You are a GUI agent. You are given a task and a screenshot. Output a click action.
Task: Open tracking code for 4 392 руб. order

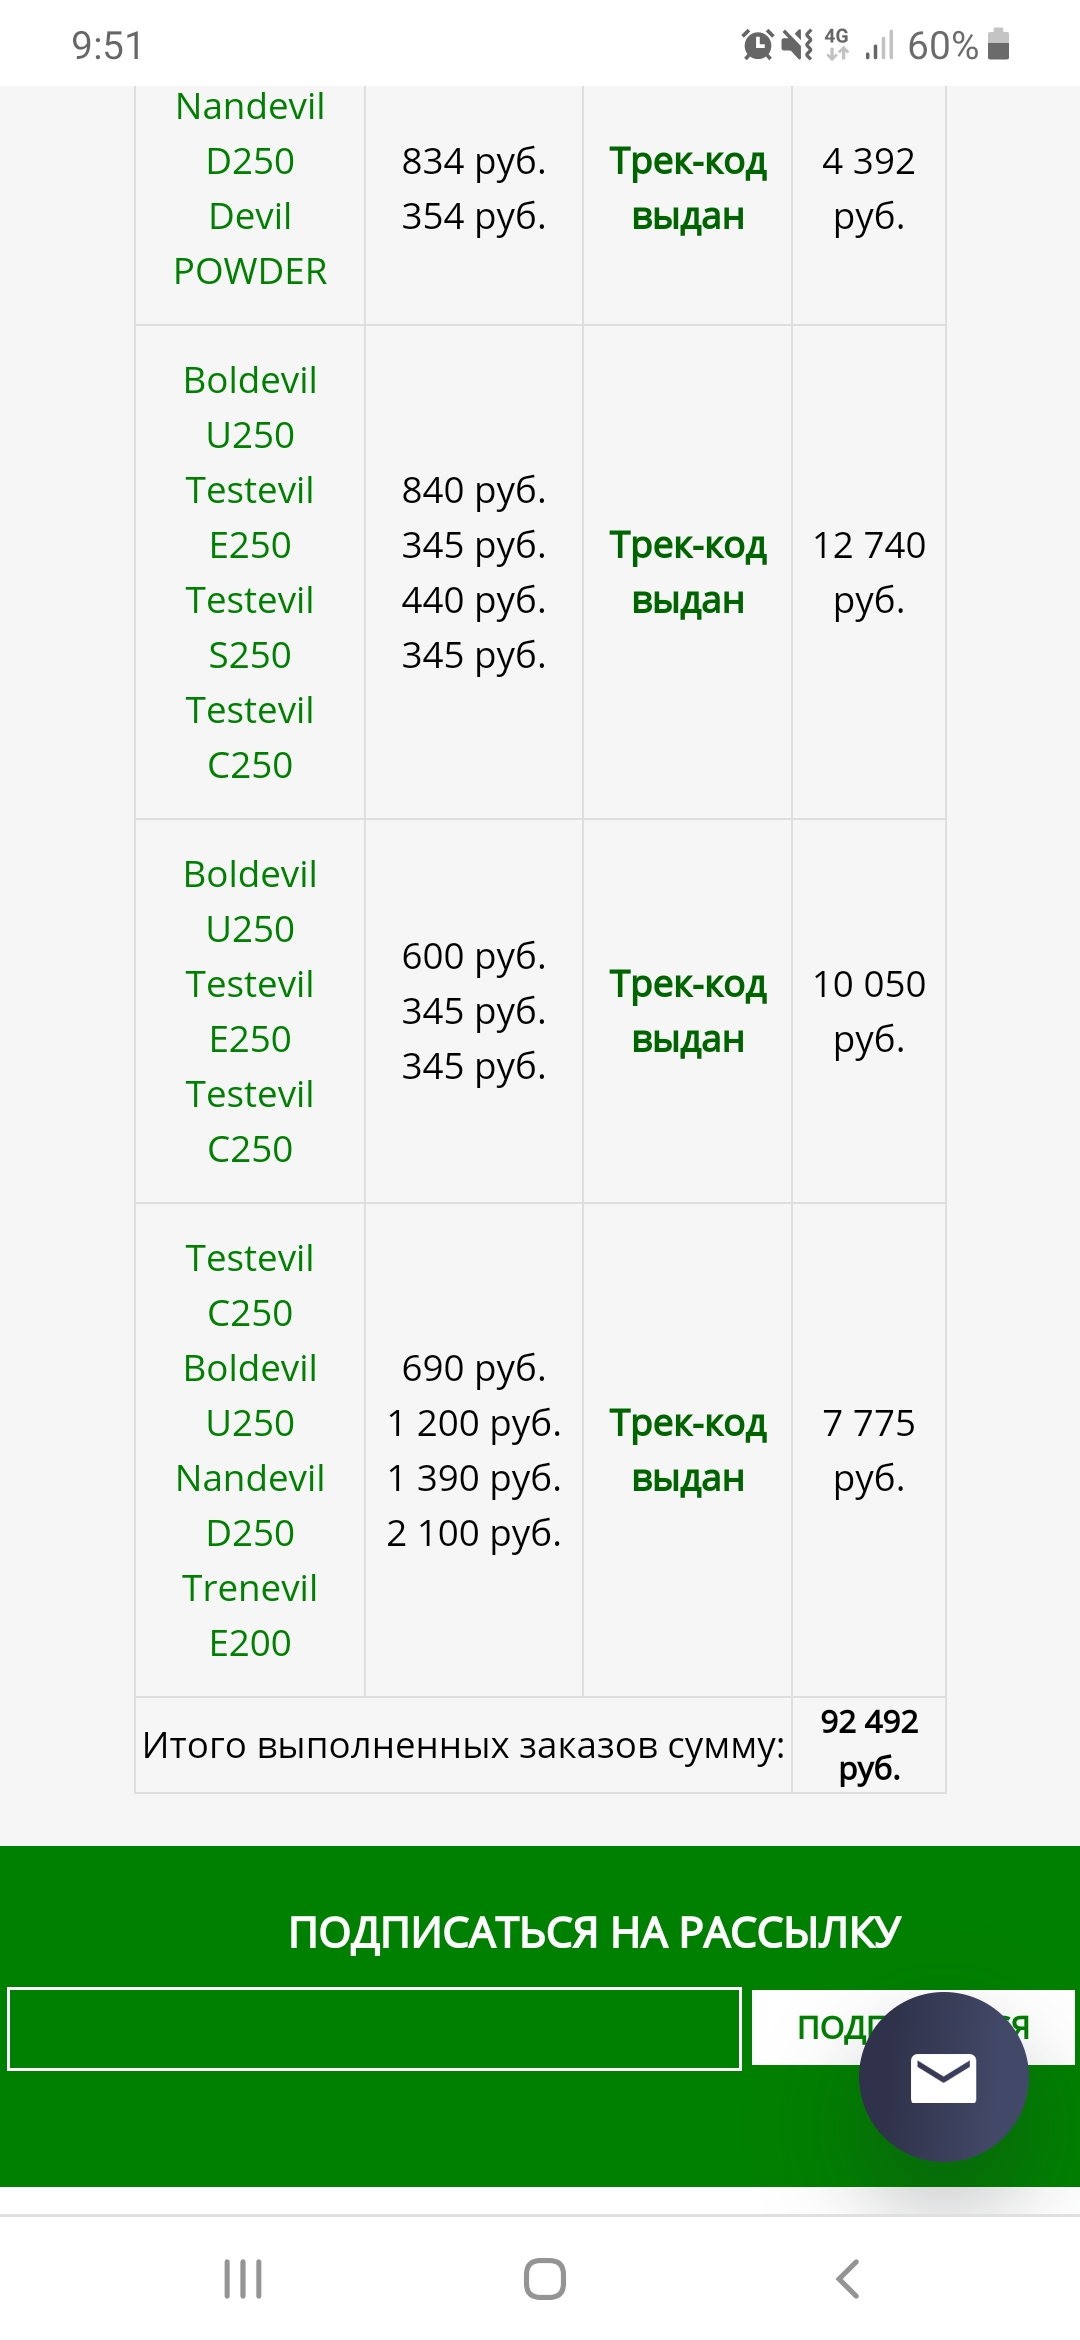pyautogui.click(x=688, y=188)
